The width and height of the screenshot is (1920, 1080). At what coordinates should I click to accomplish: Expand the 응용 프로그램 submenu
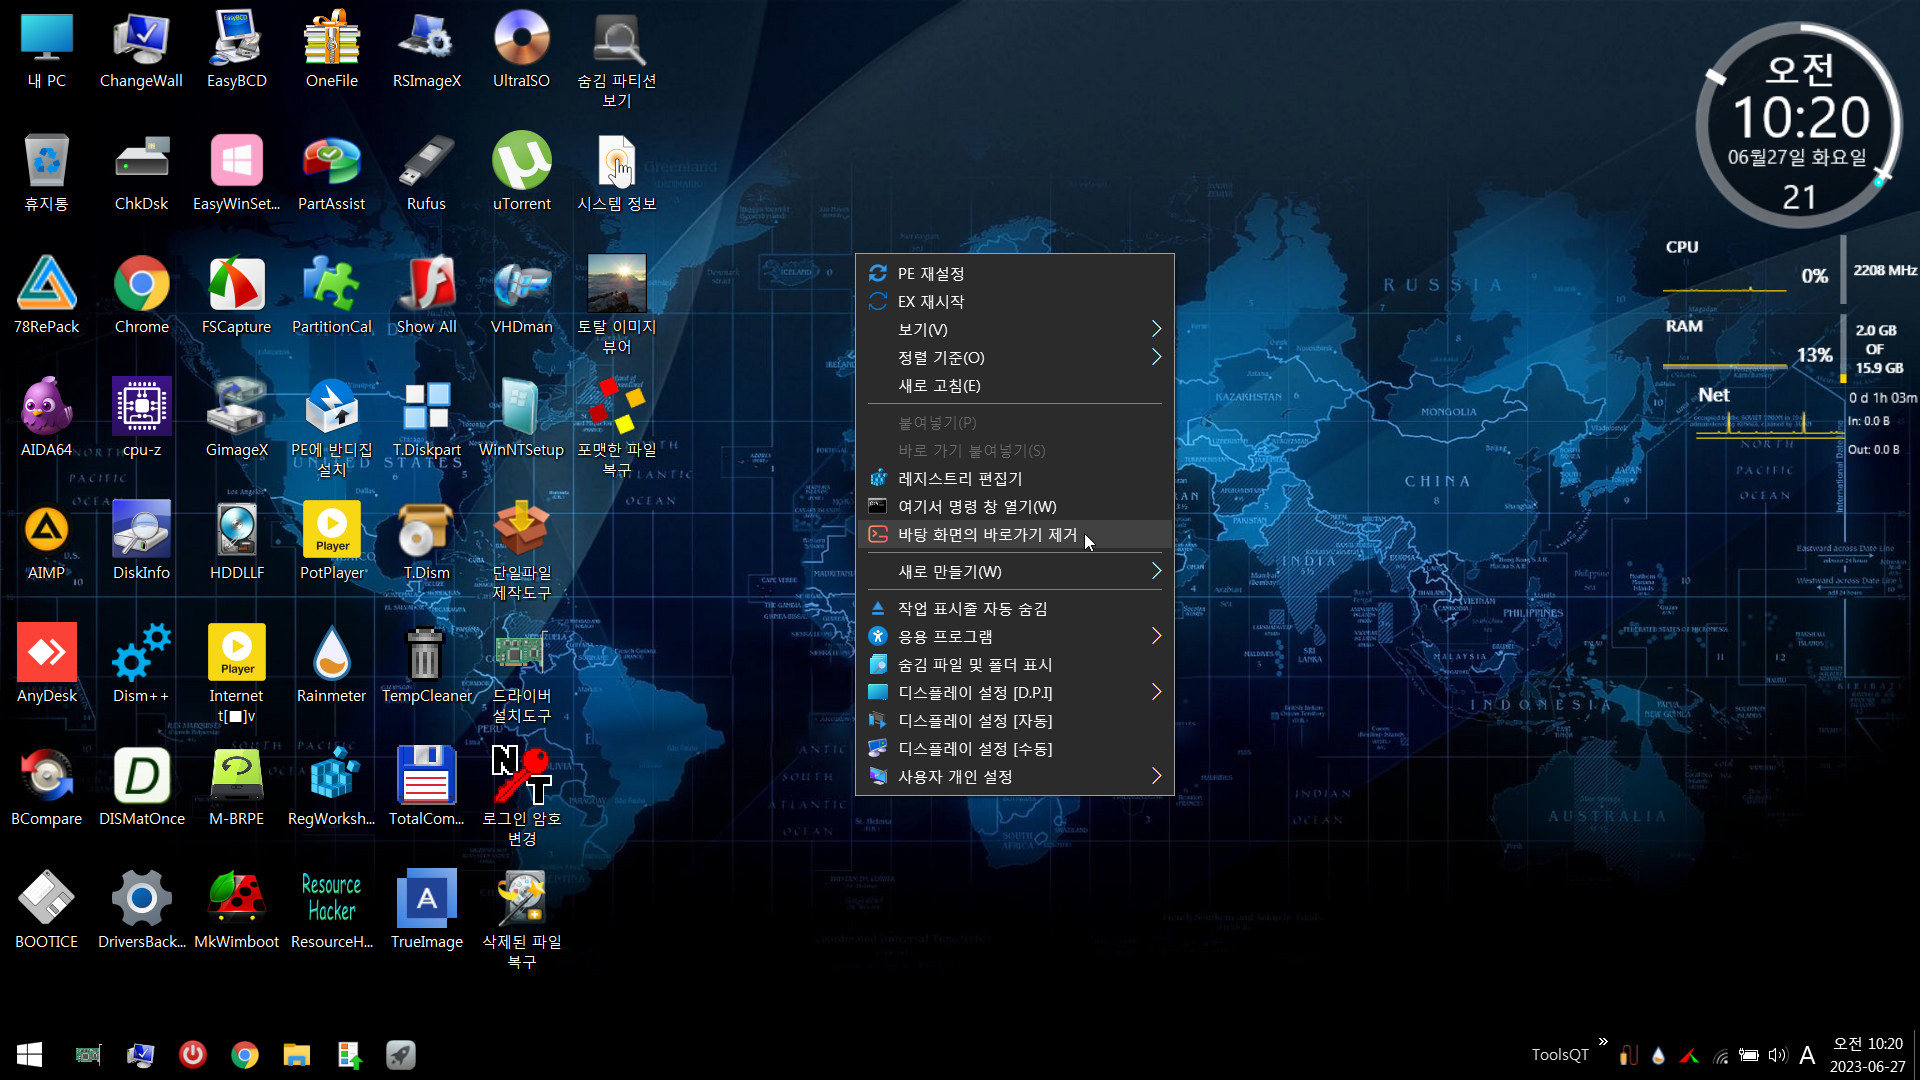click(1014, 636)
